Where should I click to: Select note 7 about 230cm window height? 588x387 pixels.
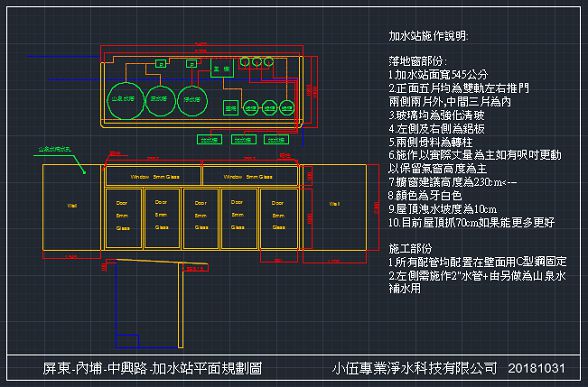tap(453, 182)
